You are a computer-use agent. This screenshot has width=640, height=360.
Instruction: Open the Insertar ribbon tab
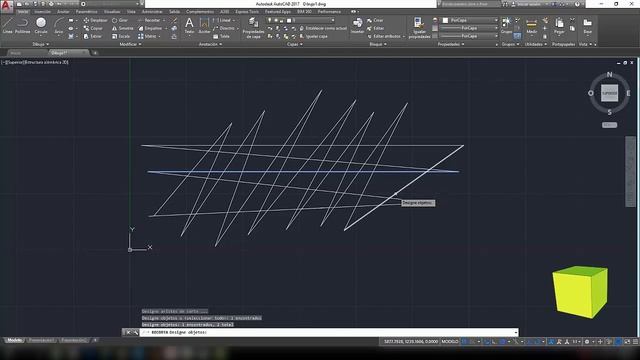tap(42, 11)
